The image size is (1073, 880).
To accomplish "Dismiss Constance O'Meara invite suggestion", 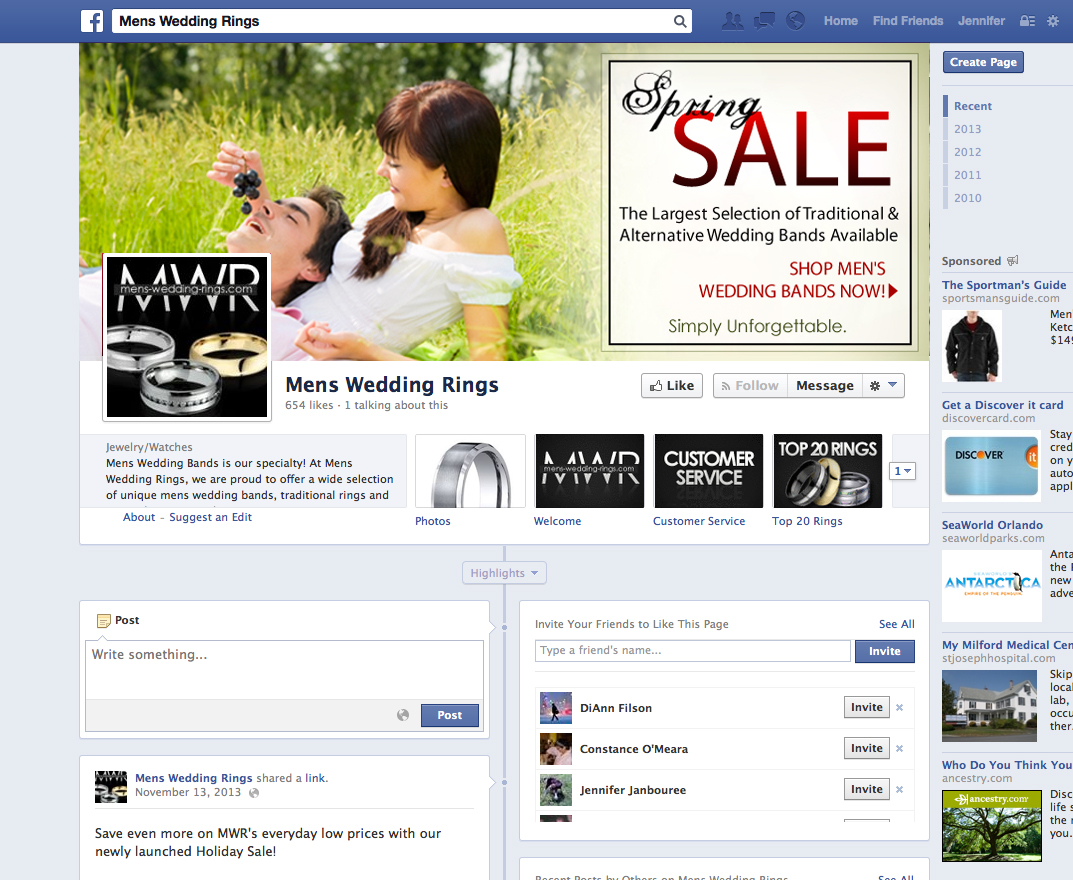I will coord(900,749).
